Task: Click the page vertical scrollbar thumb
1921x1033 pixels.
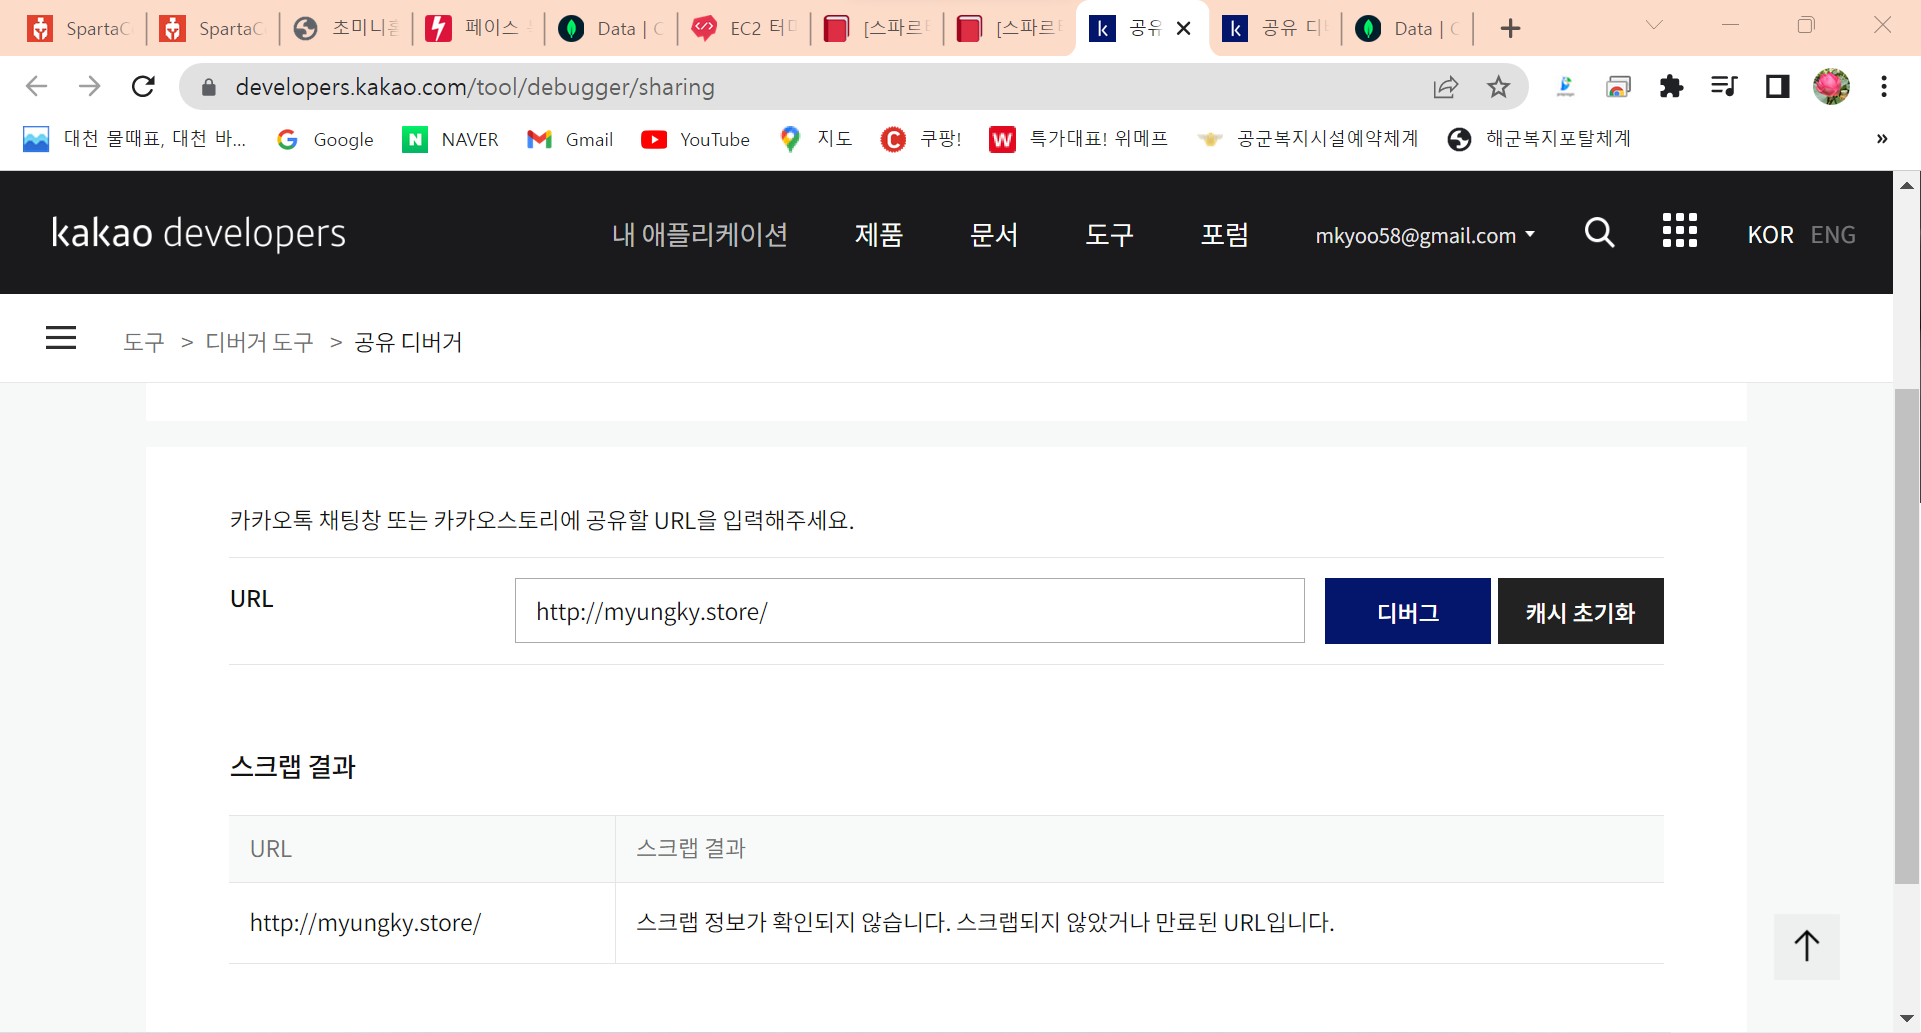Action: point(1907,636)
